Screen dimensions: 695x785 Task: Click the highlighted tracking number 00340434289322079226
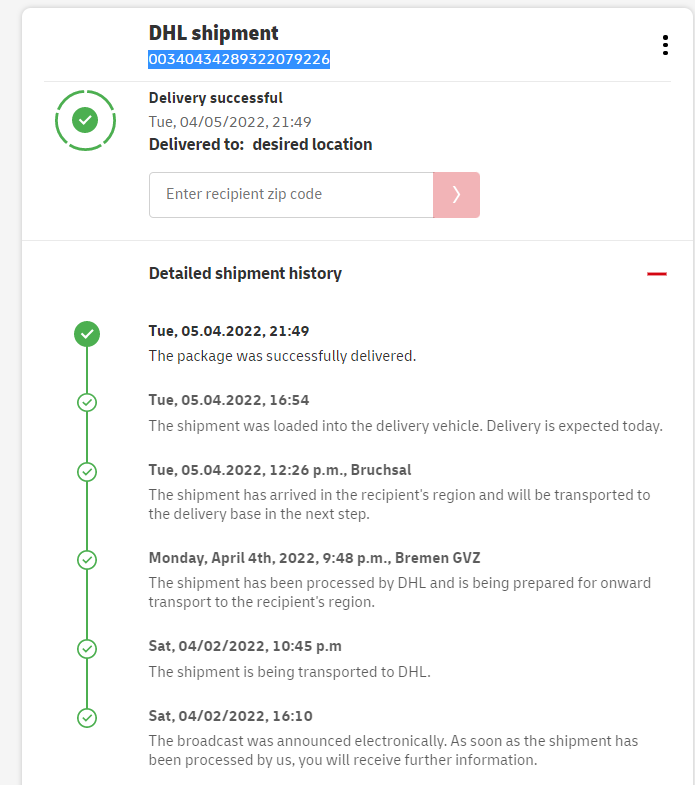tap(239, 60)
